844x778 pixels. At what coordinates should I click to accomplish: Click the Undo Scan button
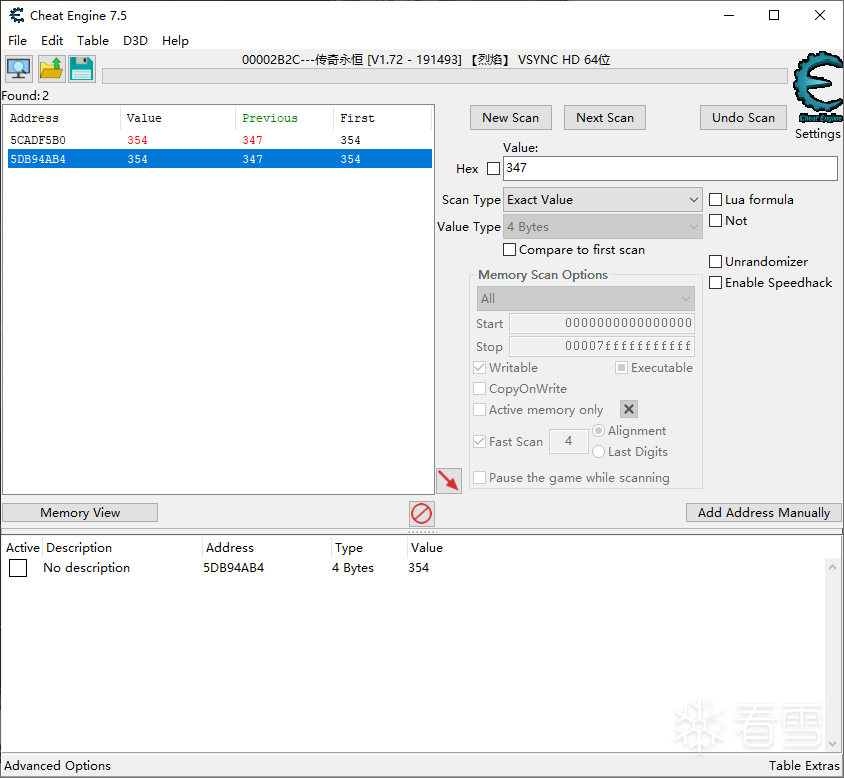743,117
